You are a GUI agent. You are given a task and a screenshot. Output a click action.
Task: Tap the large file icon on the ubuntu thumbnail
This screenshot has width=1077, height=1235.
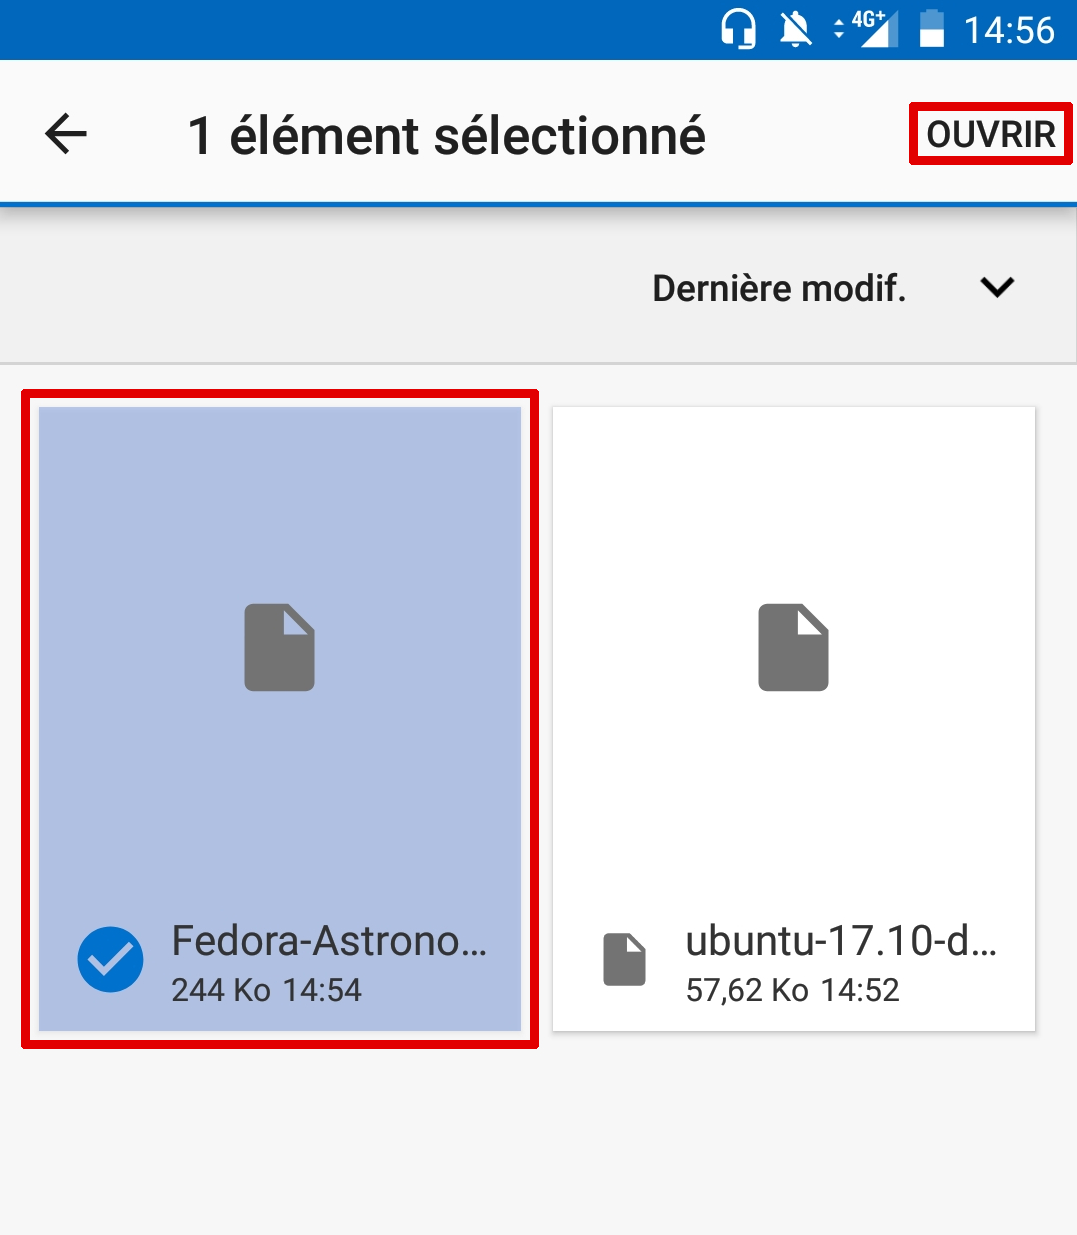tap(793, 648)
